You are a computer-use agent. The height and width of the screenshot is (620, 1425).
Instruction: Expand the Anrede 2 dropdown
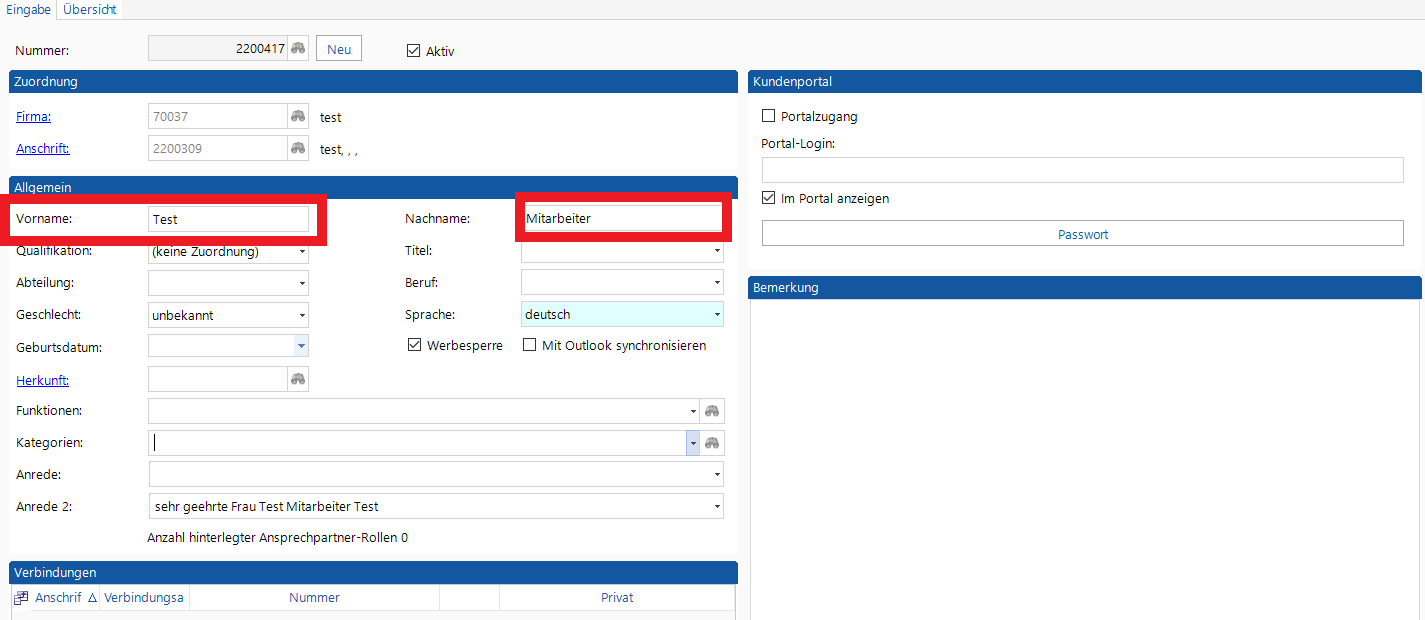coord(716,507)
